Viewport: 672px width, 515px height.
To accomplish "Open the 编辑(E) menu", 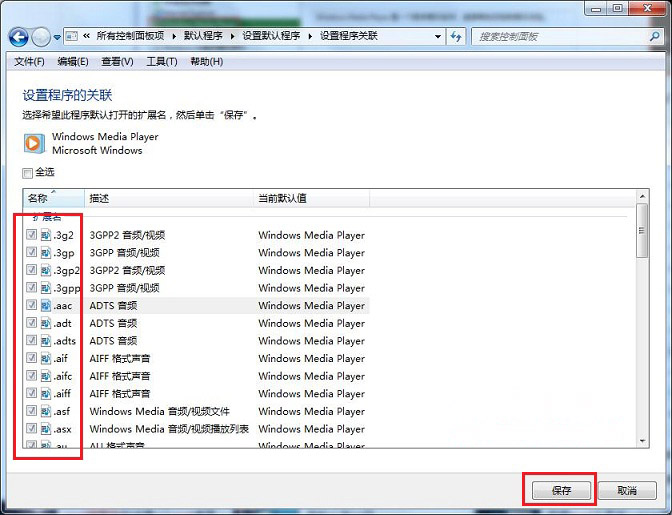I will pyautogui.click(x=73, y=62).
